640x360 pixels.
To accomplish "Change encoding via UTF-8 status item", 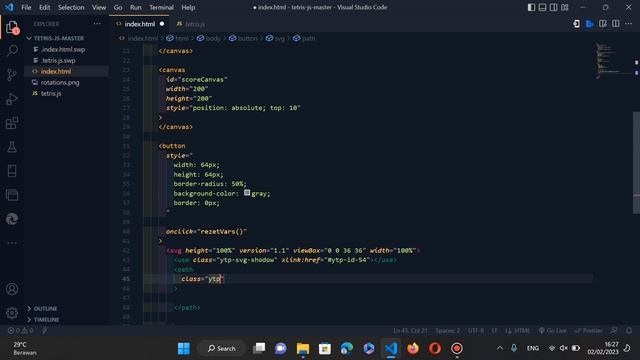I will (x=476, y=331).
